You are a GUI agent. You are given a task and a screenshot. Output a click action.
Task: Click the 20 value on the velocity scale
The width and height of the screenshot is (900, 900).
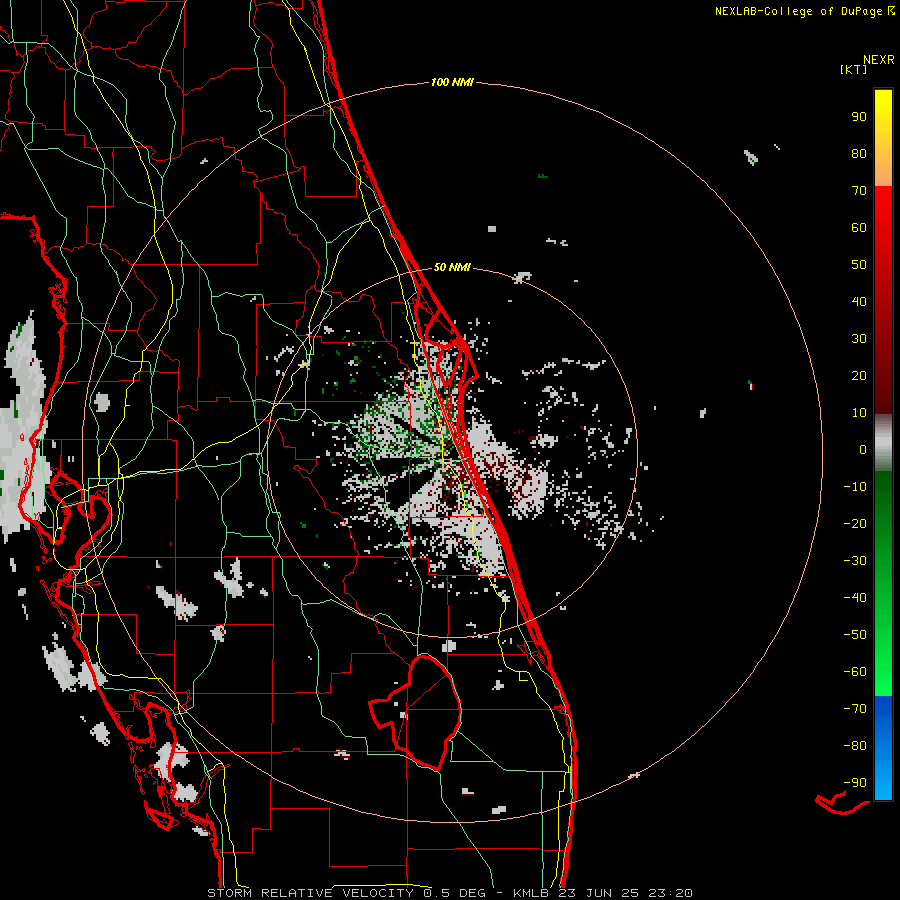pos(859,375)
